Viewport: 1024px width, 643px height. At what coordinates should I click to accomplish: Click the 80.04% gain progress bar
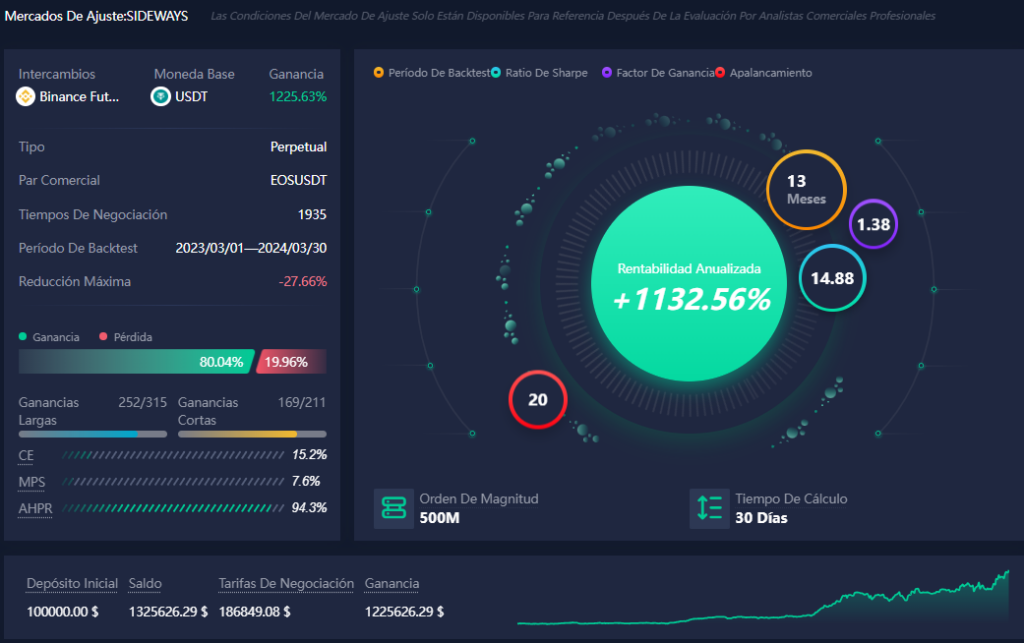pos(130,361)
